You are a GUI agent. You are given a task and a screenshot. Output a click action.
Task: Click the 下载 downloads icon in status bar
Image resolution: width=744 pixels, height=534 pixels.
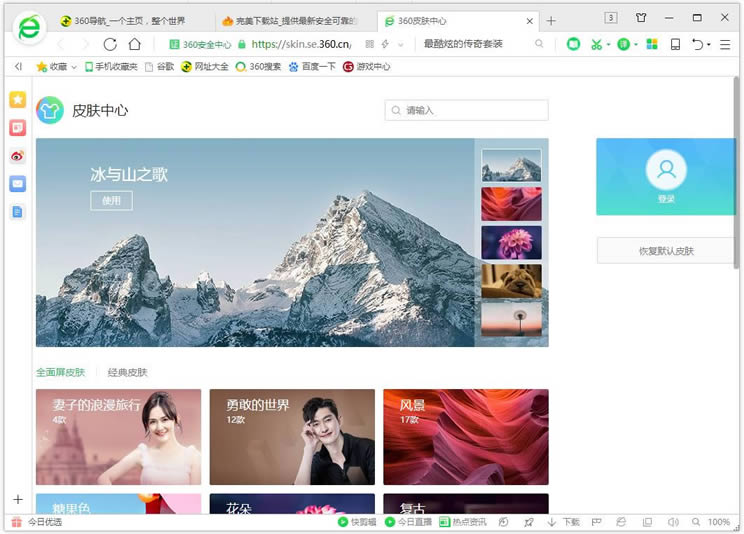(563, 522)
